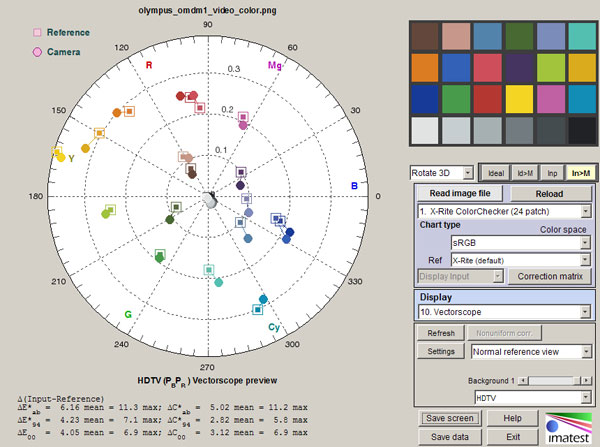Click the Background slider left arrow
Viewport: 600px width, 447px height.
coord(523,381)
